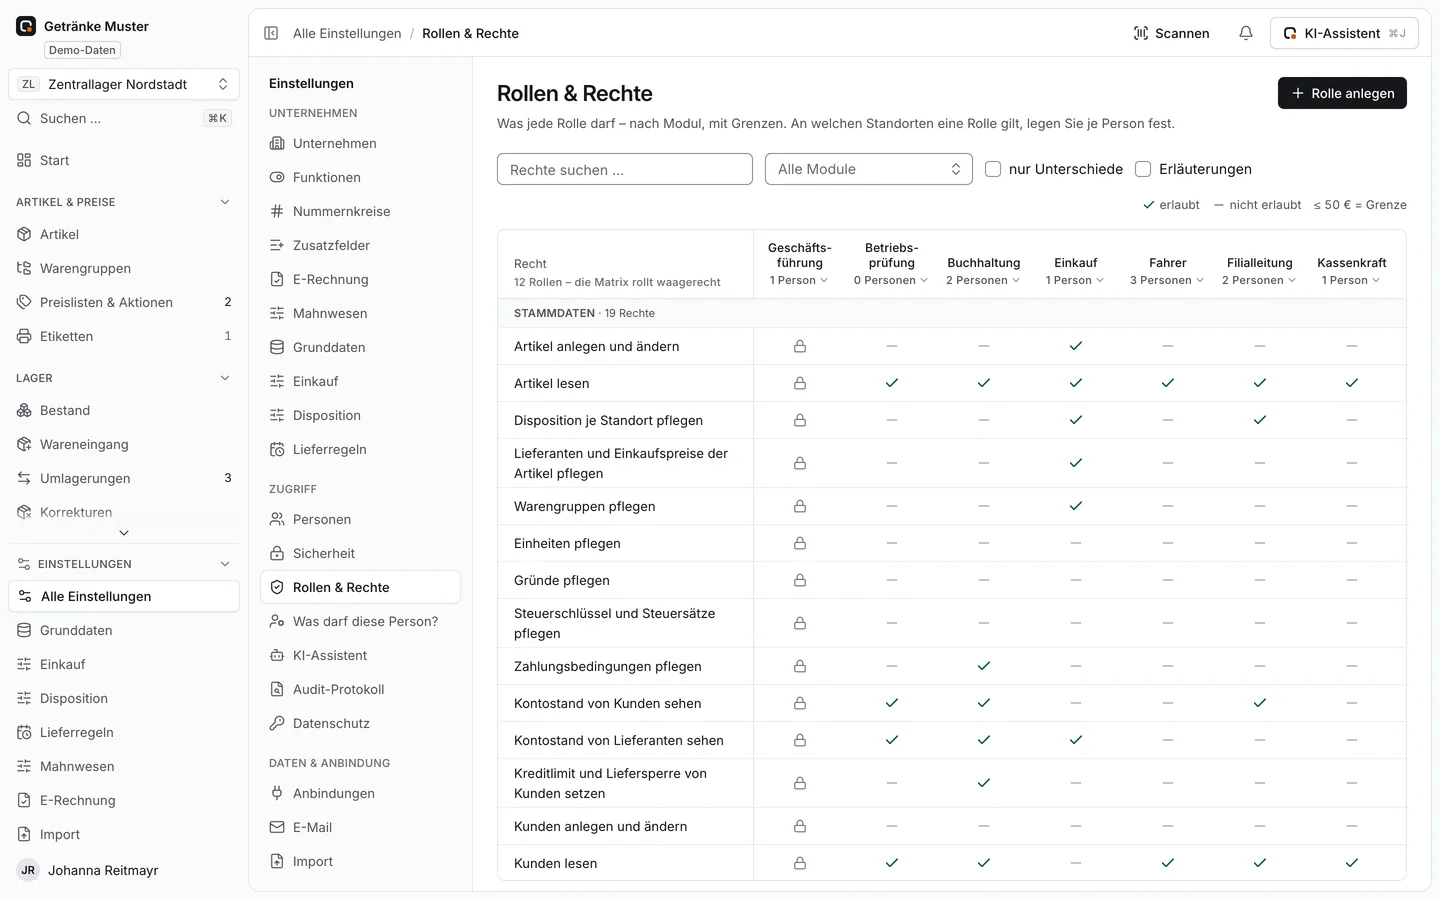The height and width of the screenshot is (900, 1440).
Task: Expand the Fahrer 3 Personen dropdown
Action: [1167, 280]
